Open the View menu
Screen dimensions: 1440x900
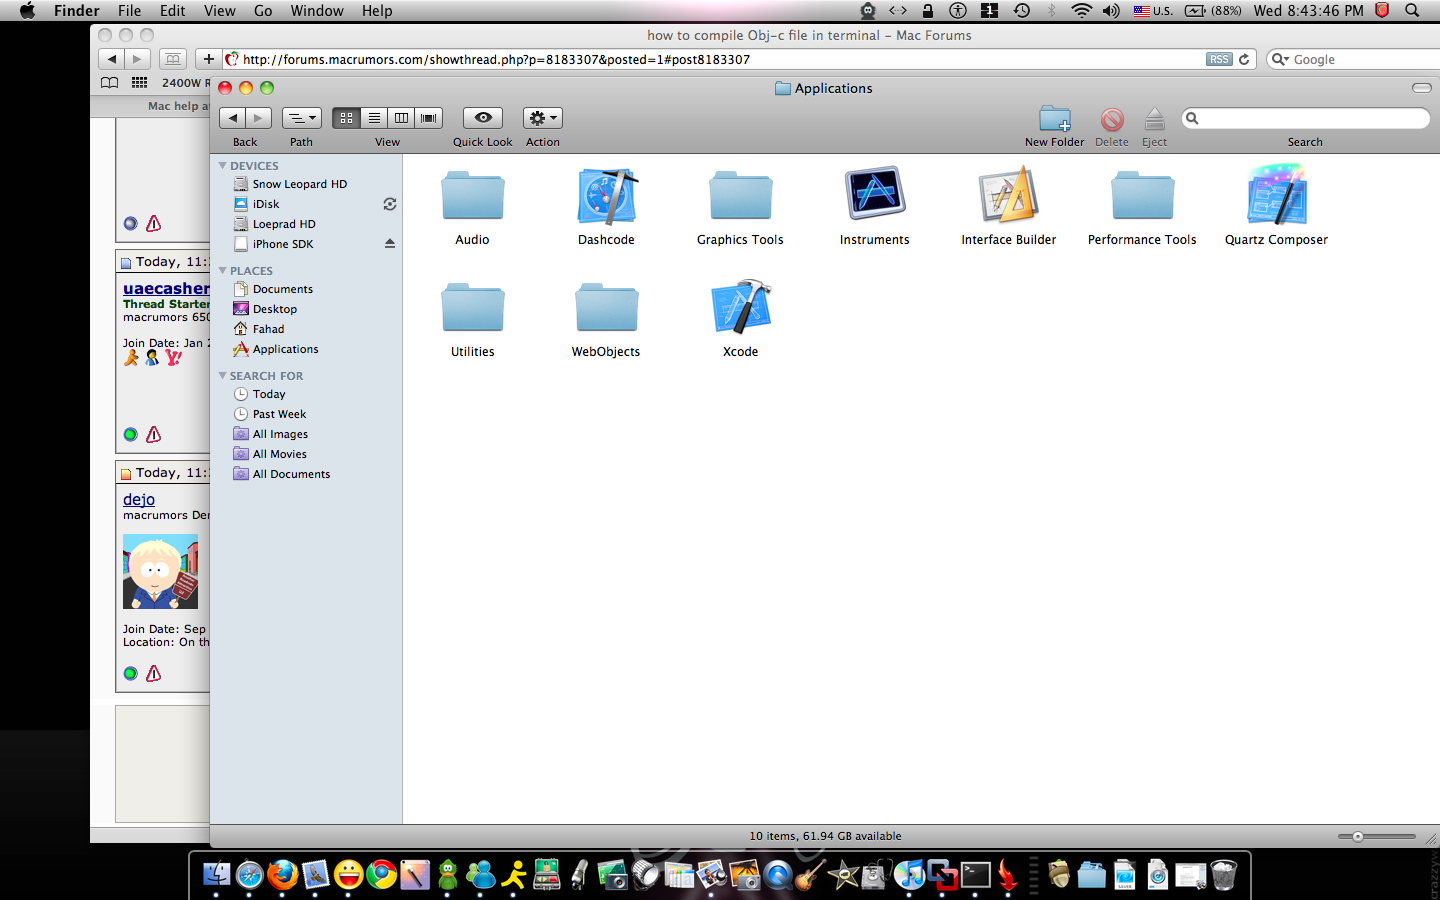pos(220,11)
